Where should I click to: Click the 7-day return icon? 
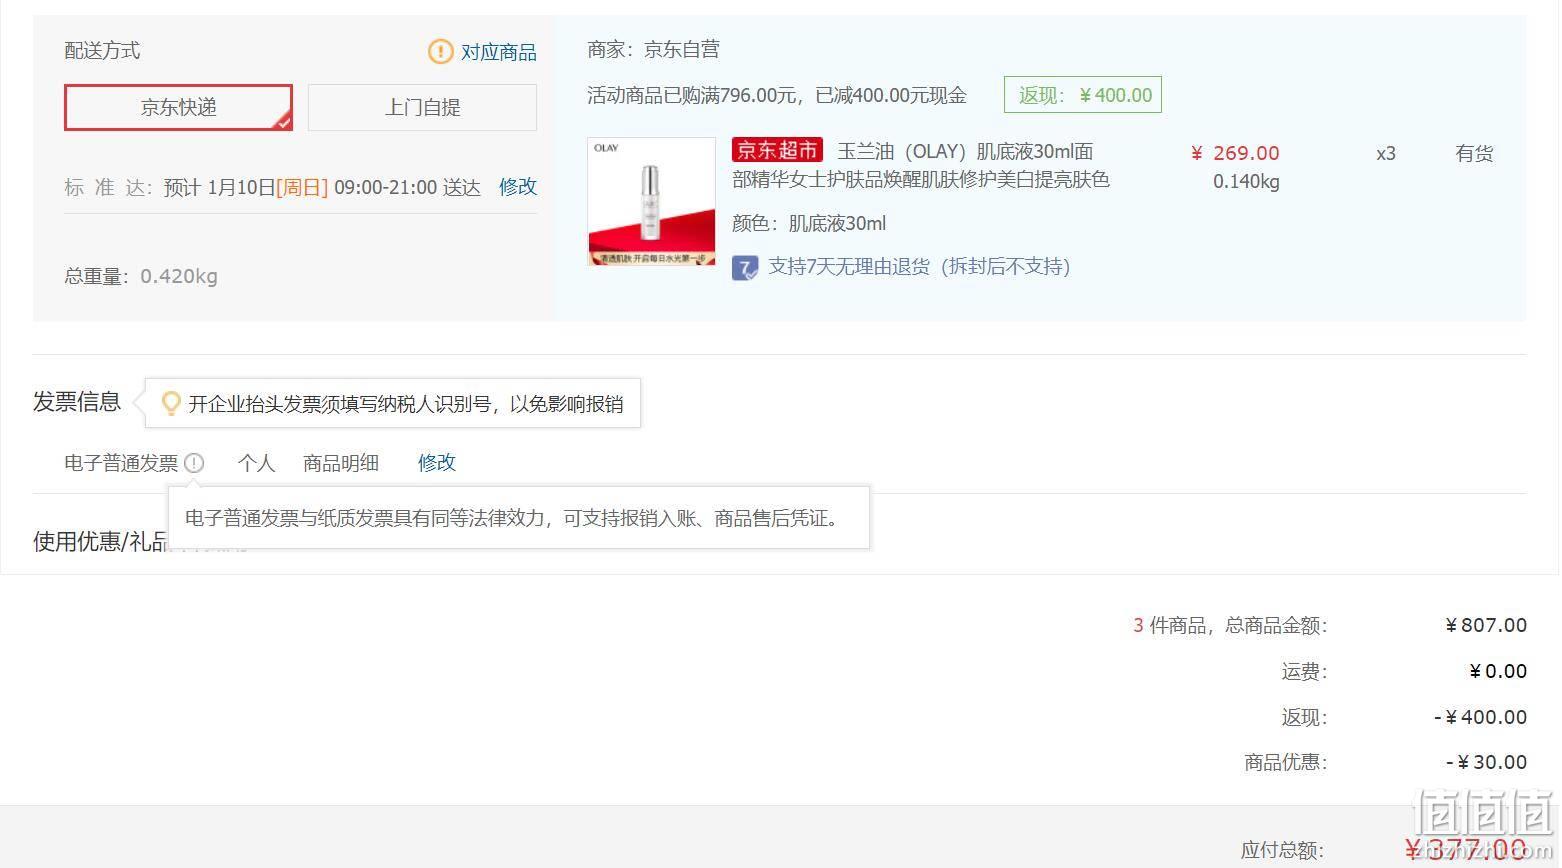745,267
